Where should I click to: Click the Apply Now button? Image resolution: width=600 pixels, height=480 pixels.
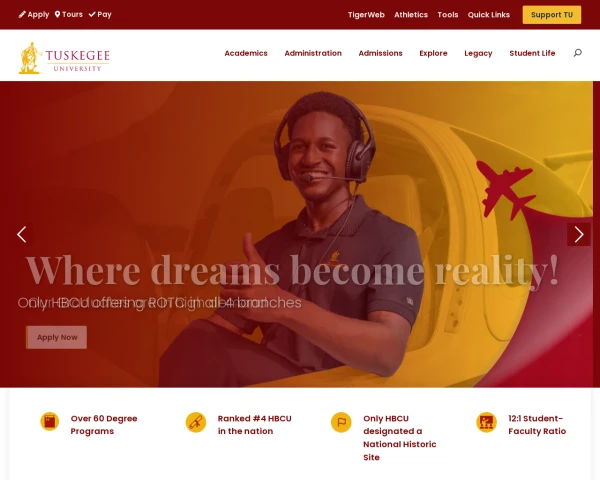click(57, 337)
